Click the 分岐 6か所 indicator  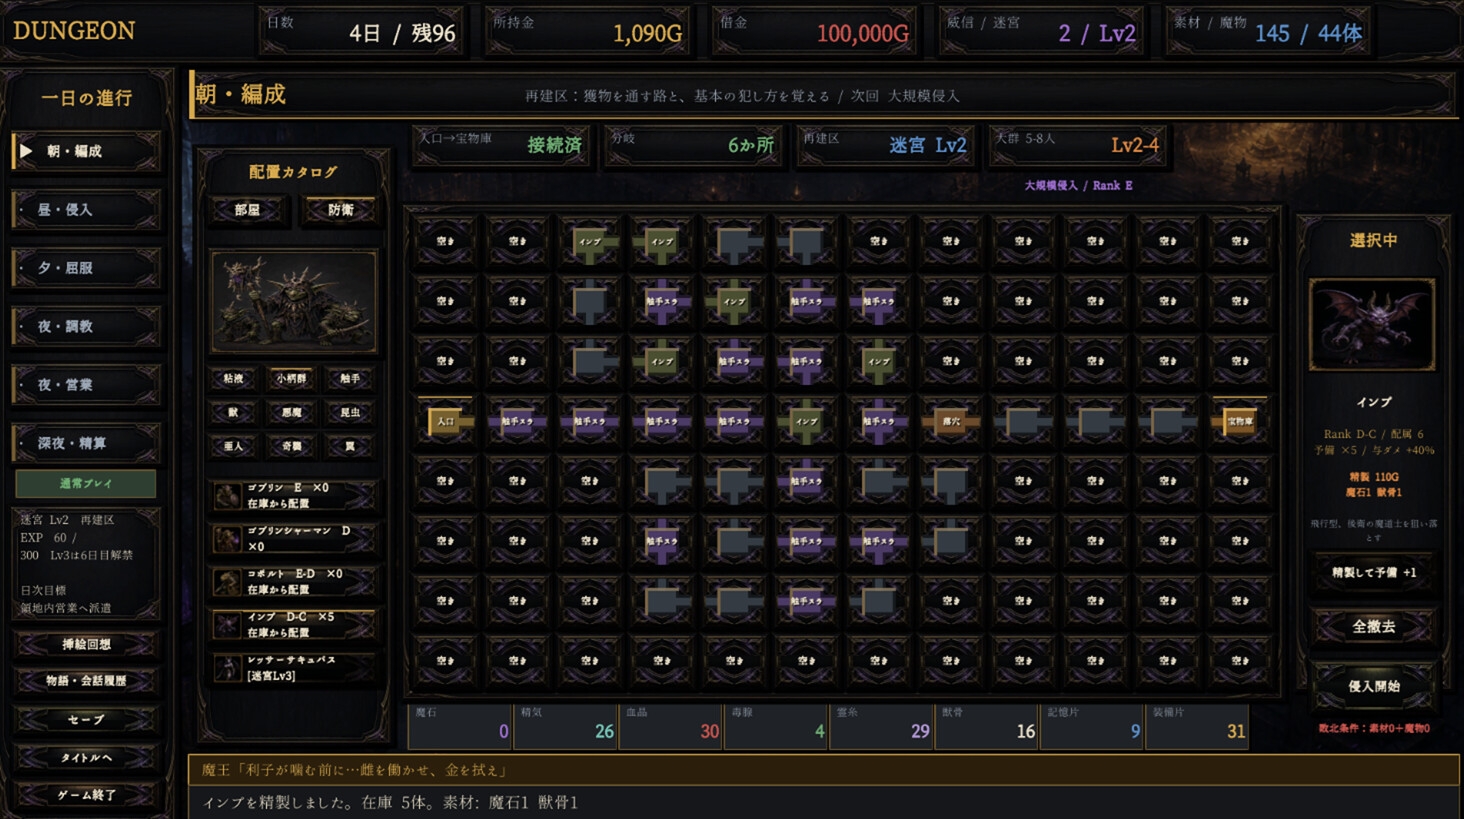coord(693,145)
